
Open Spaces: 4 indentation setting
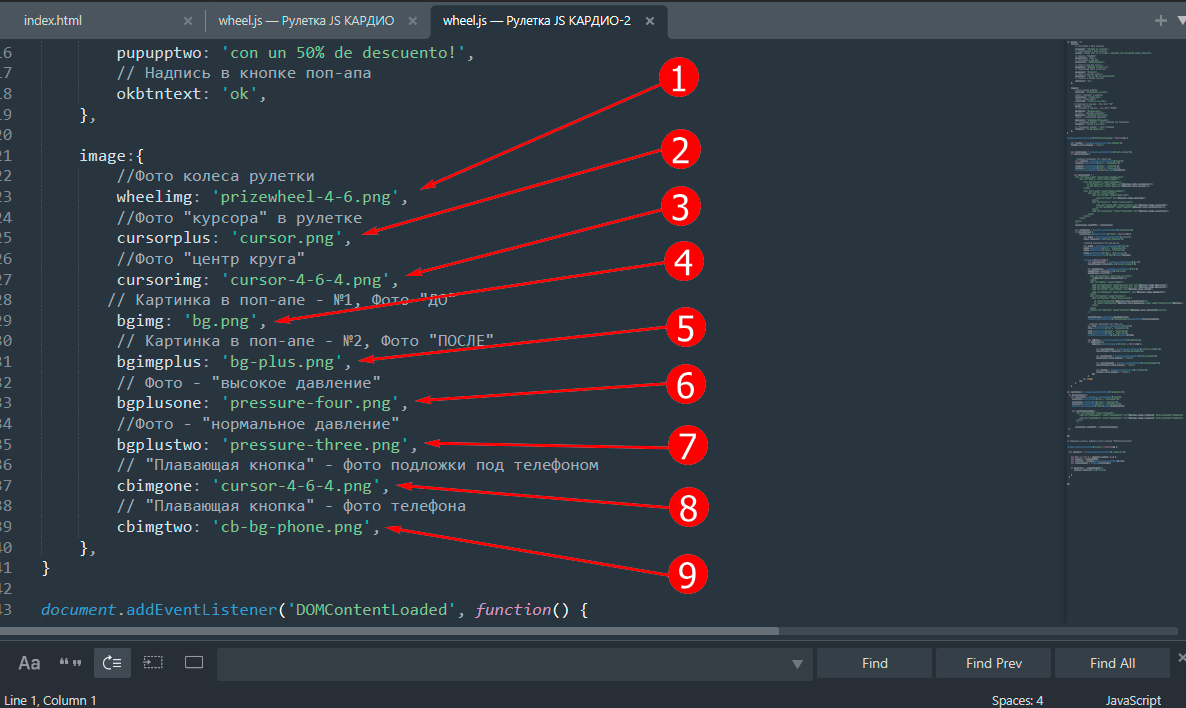[1017, 700]
